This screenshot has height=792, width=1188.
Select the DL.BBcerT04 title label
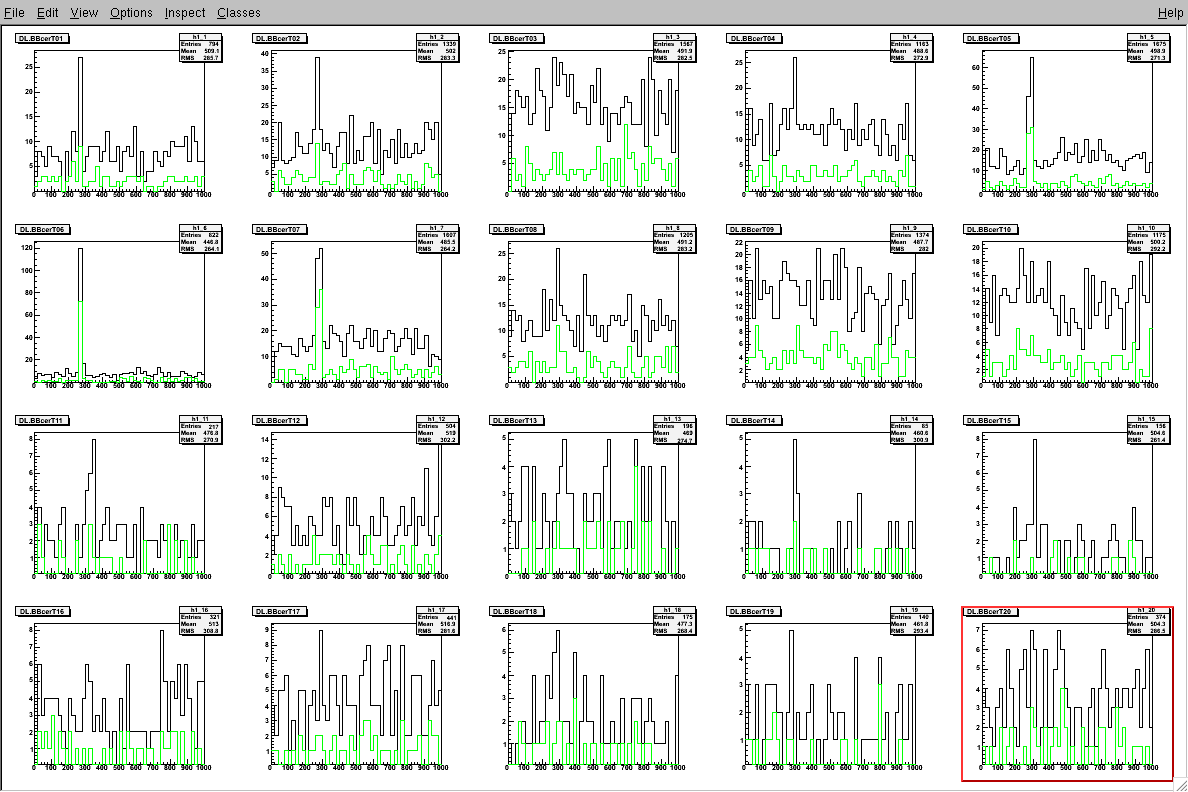point(753,38)
